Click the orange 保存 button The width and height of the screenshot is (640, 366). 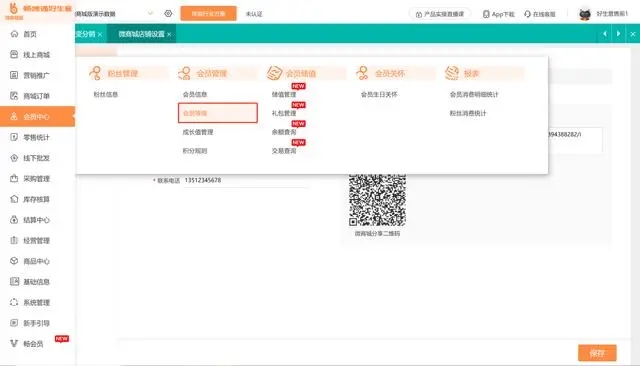[x=597, y=353]
